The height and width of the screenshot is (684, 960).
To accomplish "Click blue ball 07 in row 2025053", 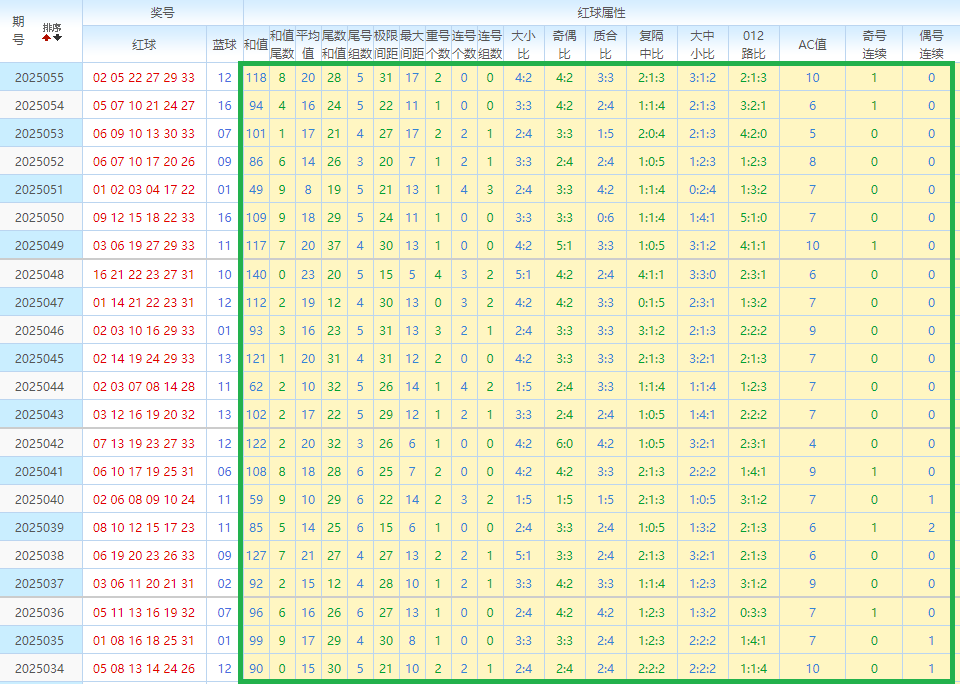I will 225,133.
